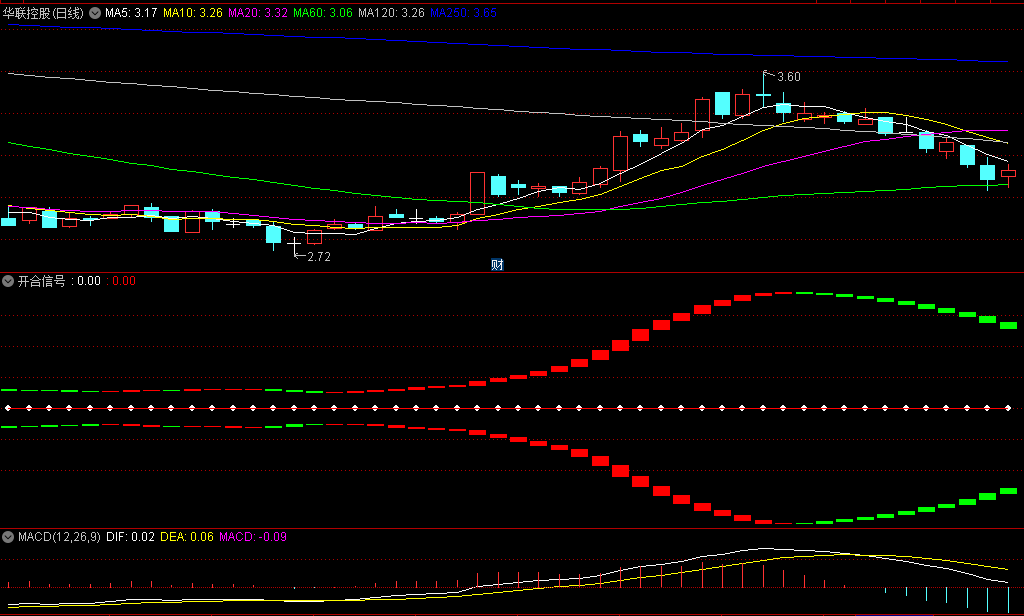Click the MA5: 3.17 label
Viewport: 1024px width, 616px height.
(131, 12)
